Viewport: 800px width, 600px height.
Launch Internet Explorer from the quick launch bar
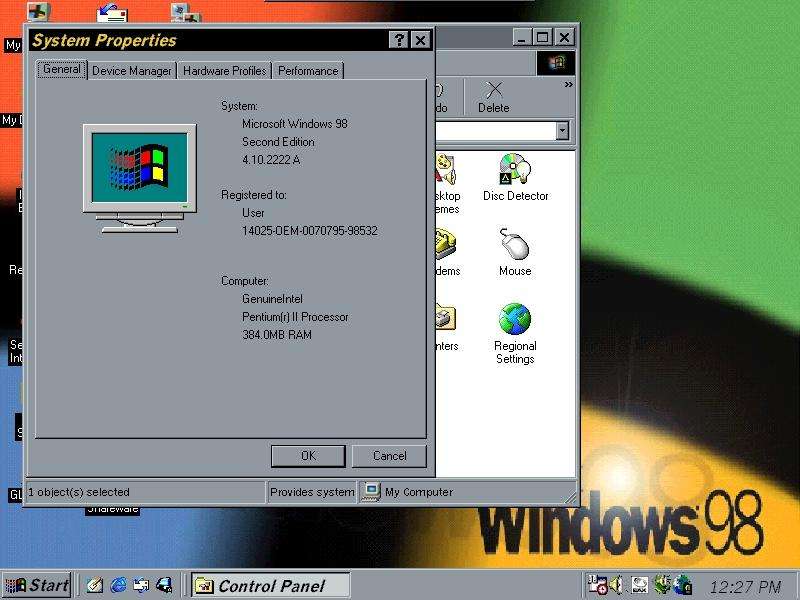[118, 585]
